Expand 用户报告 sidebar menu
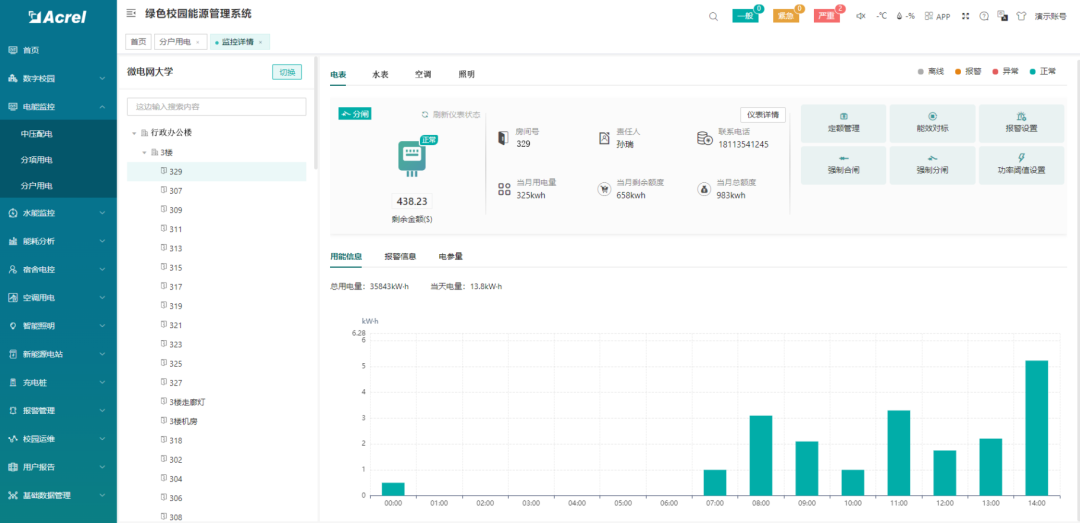Screen dimensions: 1080x523 coord(59,466)
